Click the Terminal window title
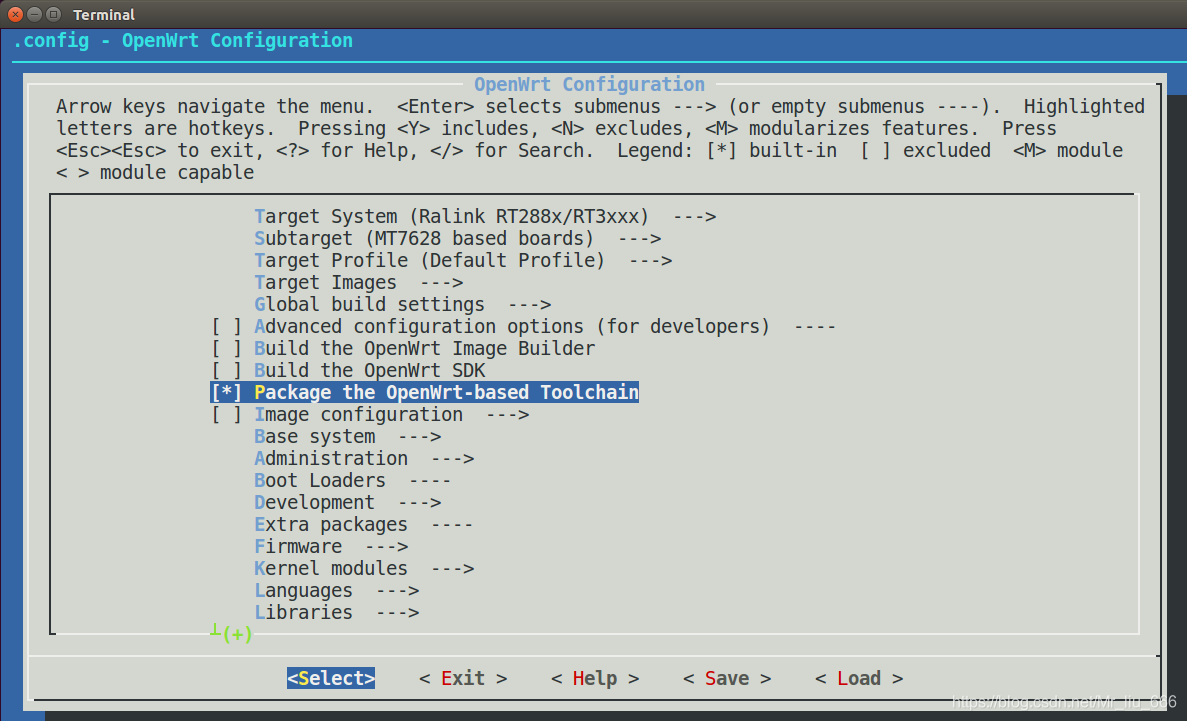 104,14
